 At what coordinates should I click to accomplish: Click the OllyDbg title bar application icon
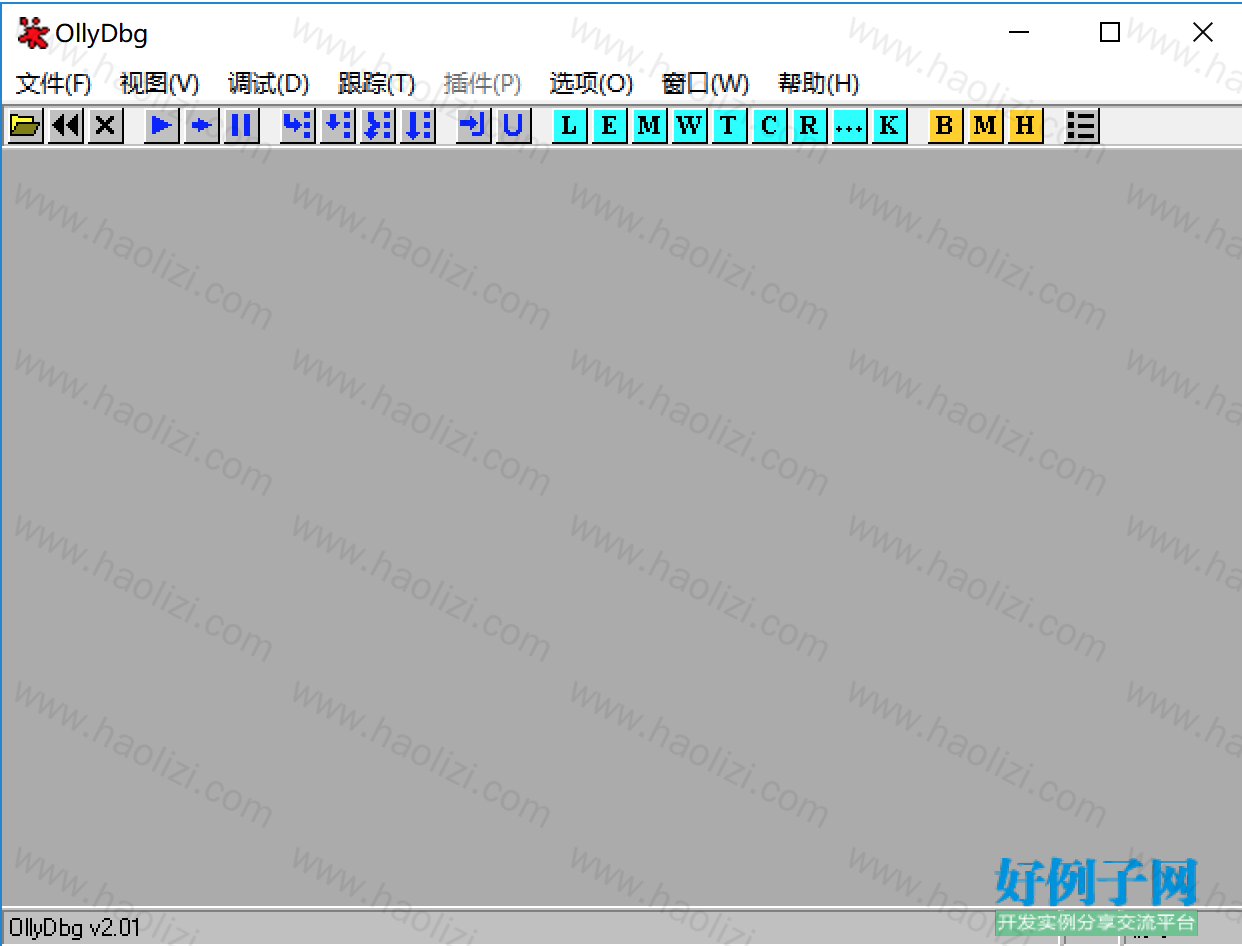33,33
